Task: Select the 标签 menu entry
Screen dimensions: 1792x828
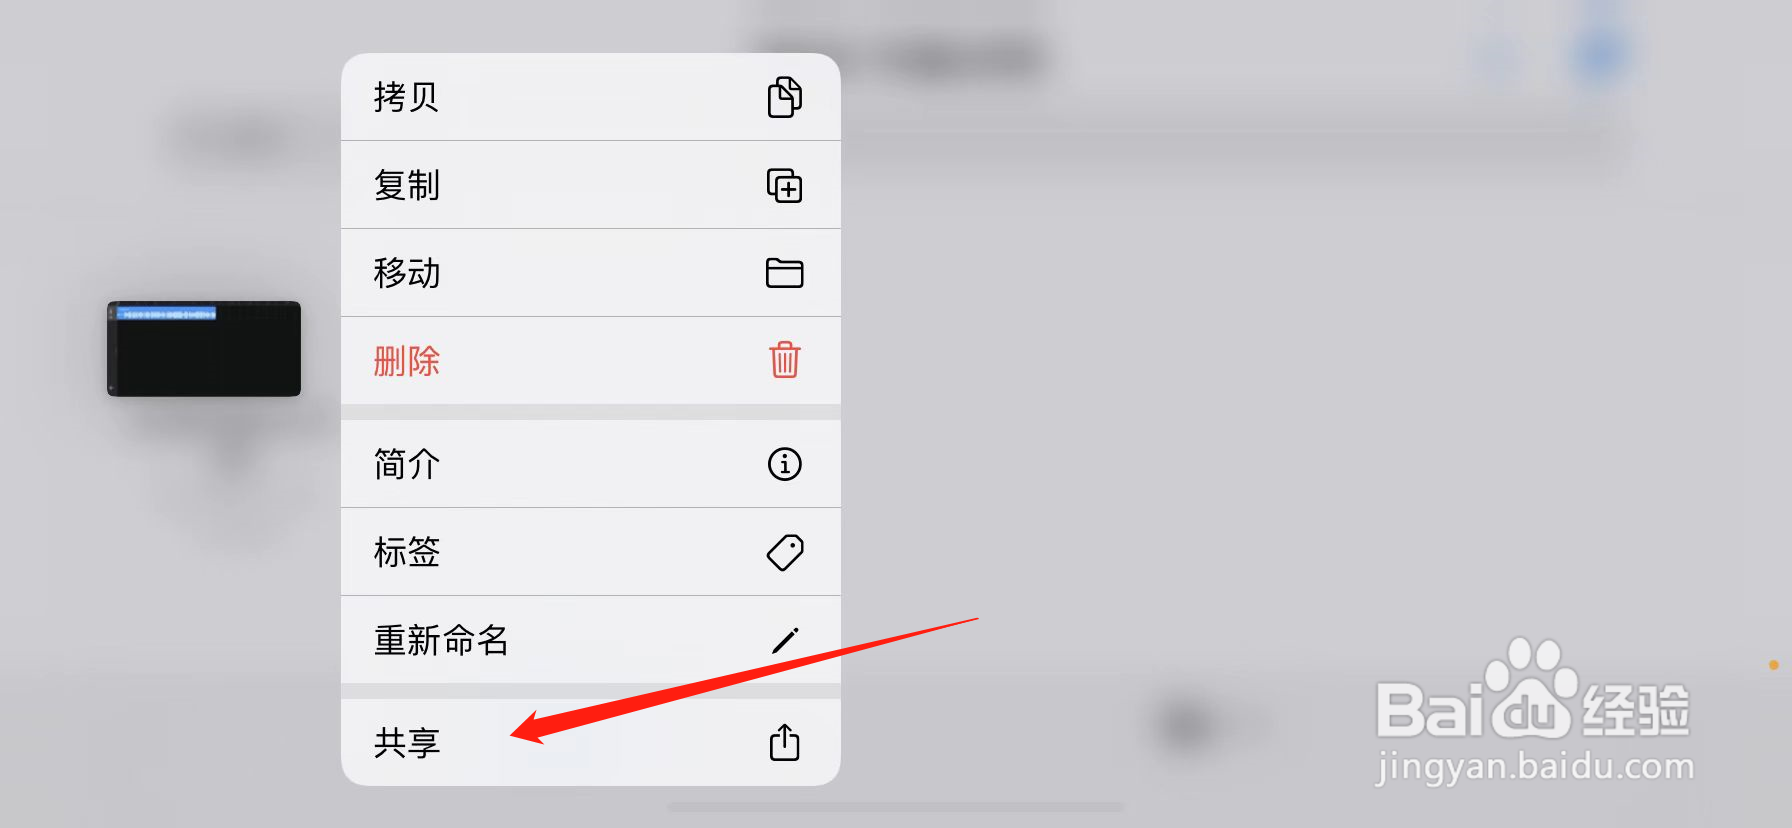Action: coord(591,552)
